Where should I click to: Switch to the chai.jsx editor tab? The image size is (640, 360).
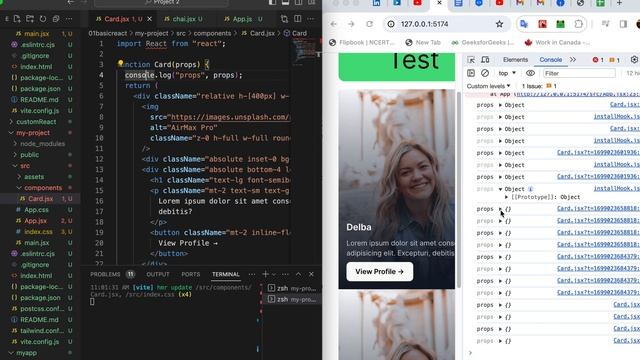[184, 19]
